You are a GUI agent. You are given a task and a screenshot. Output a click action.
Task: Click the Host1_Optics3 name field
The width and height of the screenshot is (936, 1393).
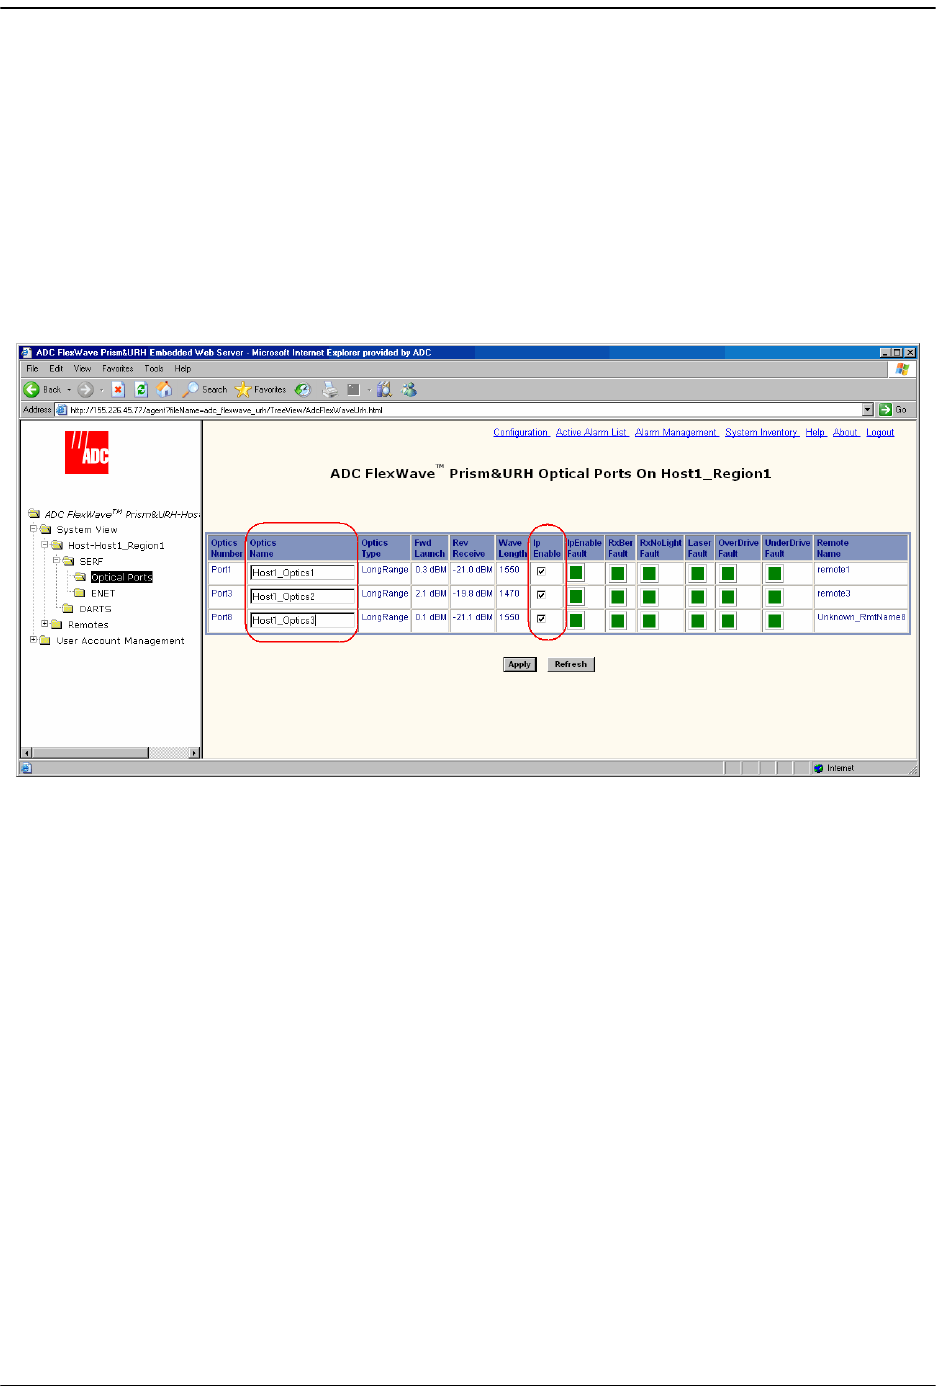303,621
